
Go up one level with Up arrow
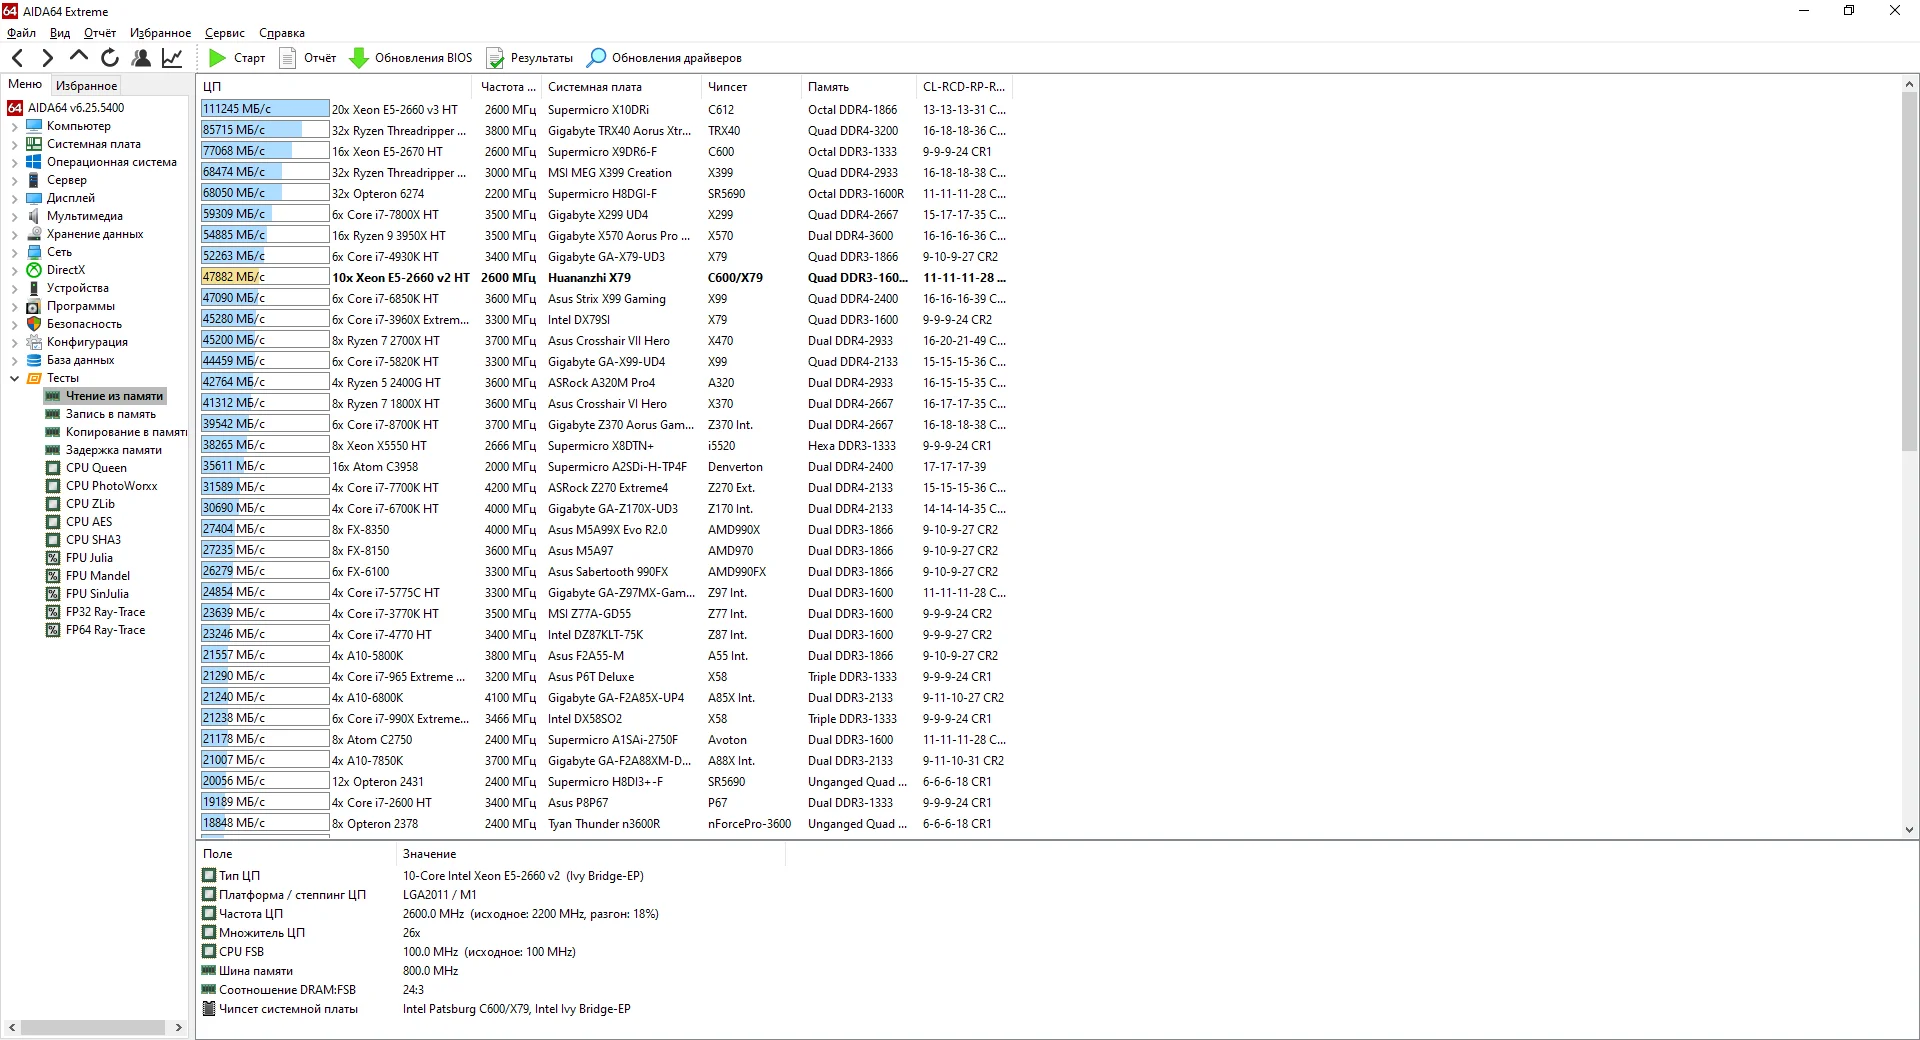[79, 56]
